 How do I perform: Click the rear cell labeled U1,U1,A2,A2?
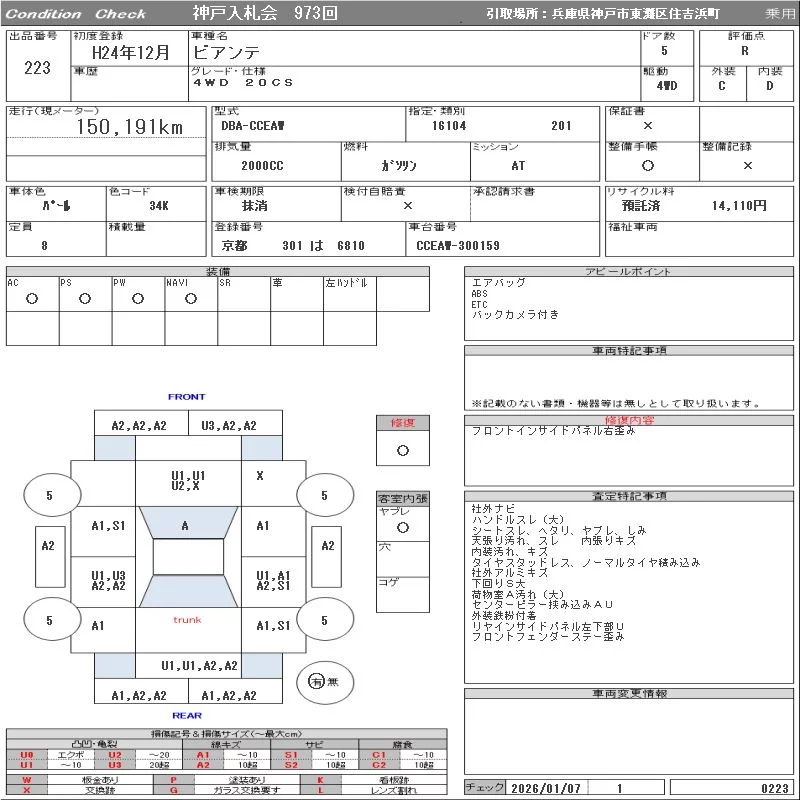(x=200, y=665)
